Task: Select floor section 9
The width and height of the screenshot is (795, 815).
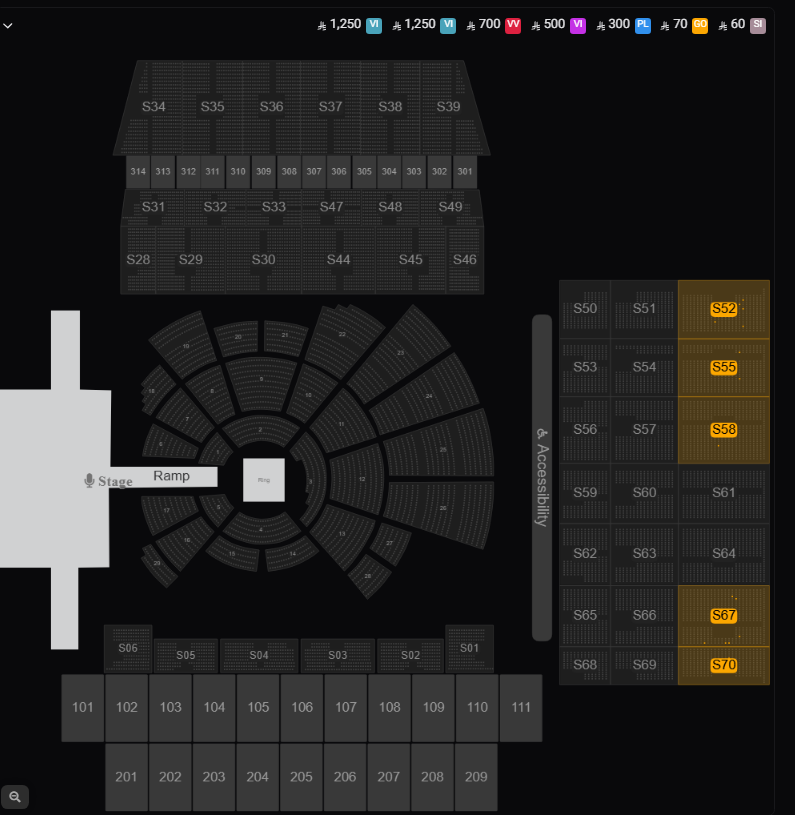Action: click(x=261, y=379)
